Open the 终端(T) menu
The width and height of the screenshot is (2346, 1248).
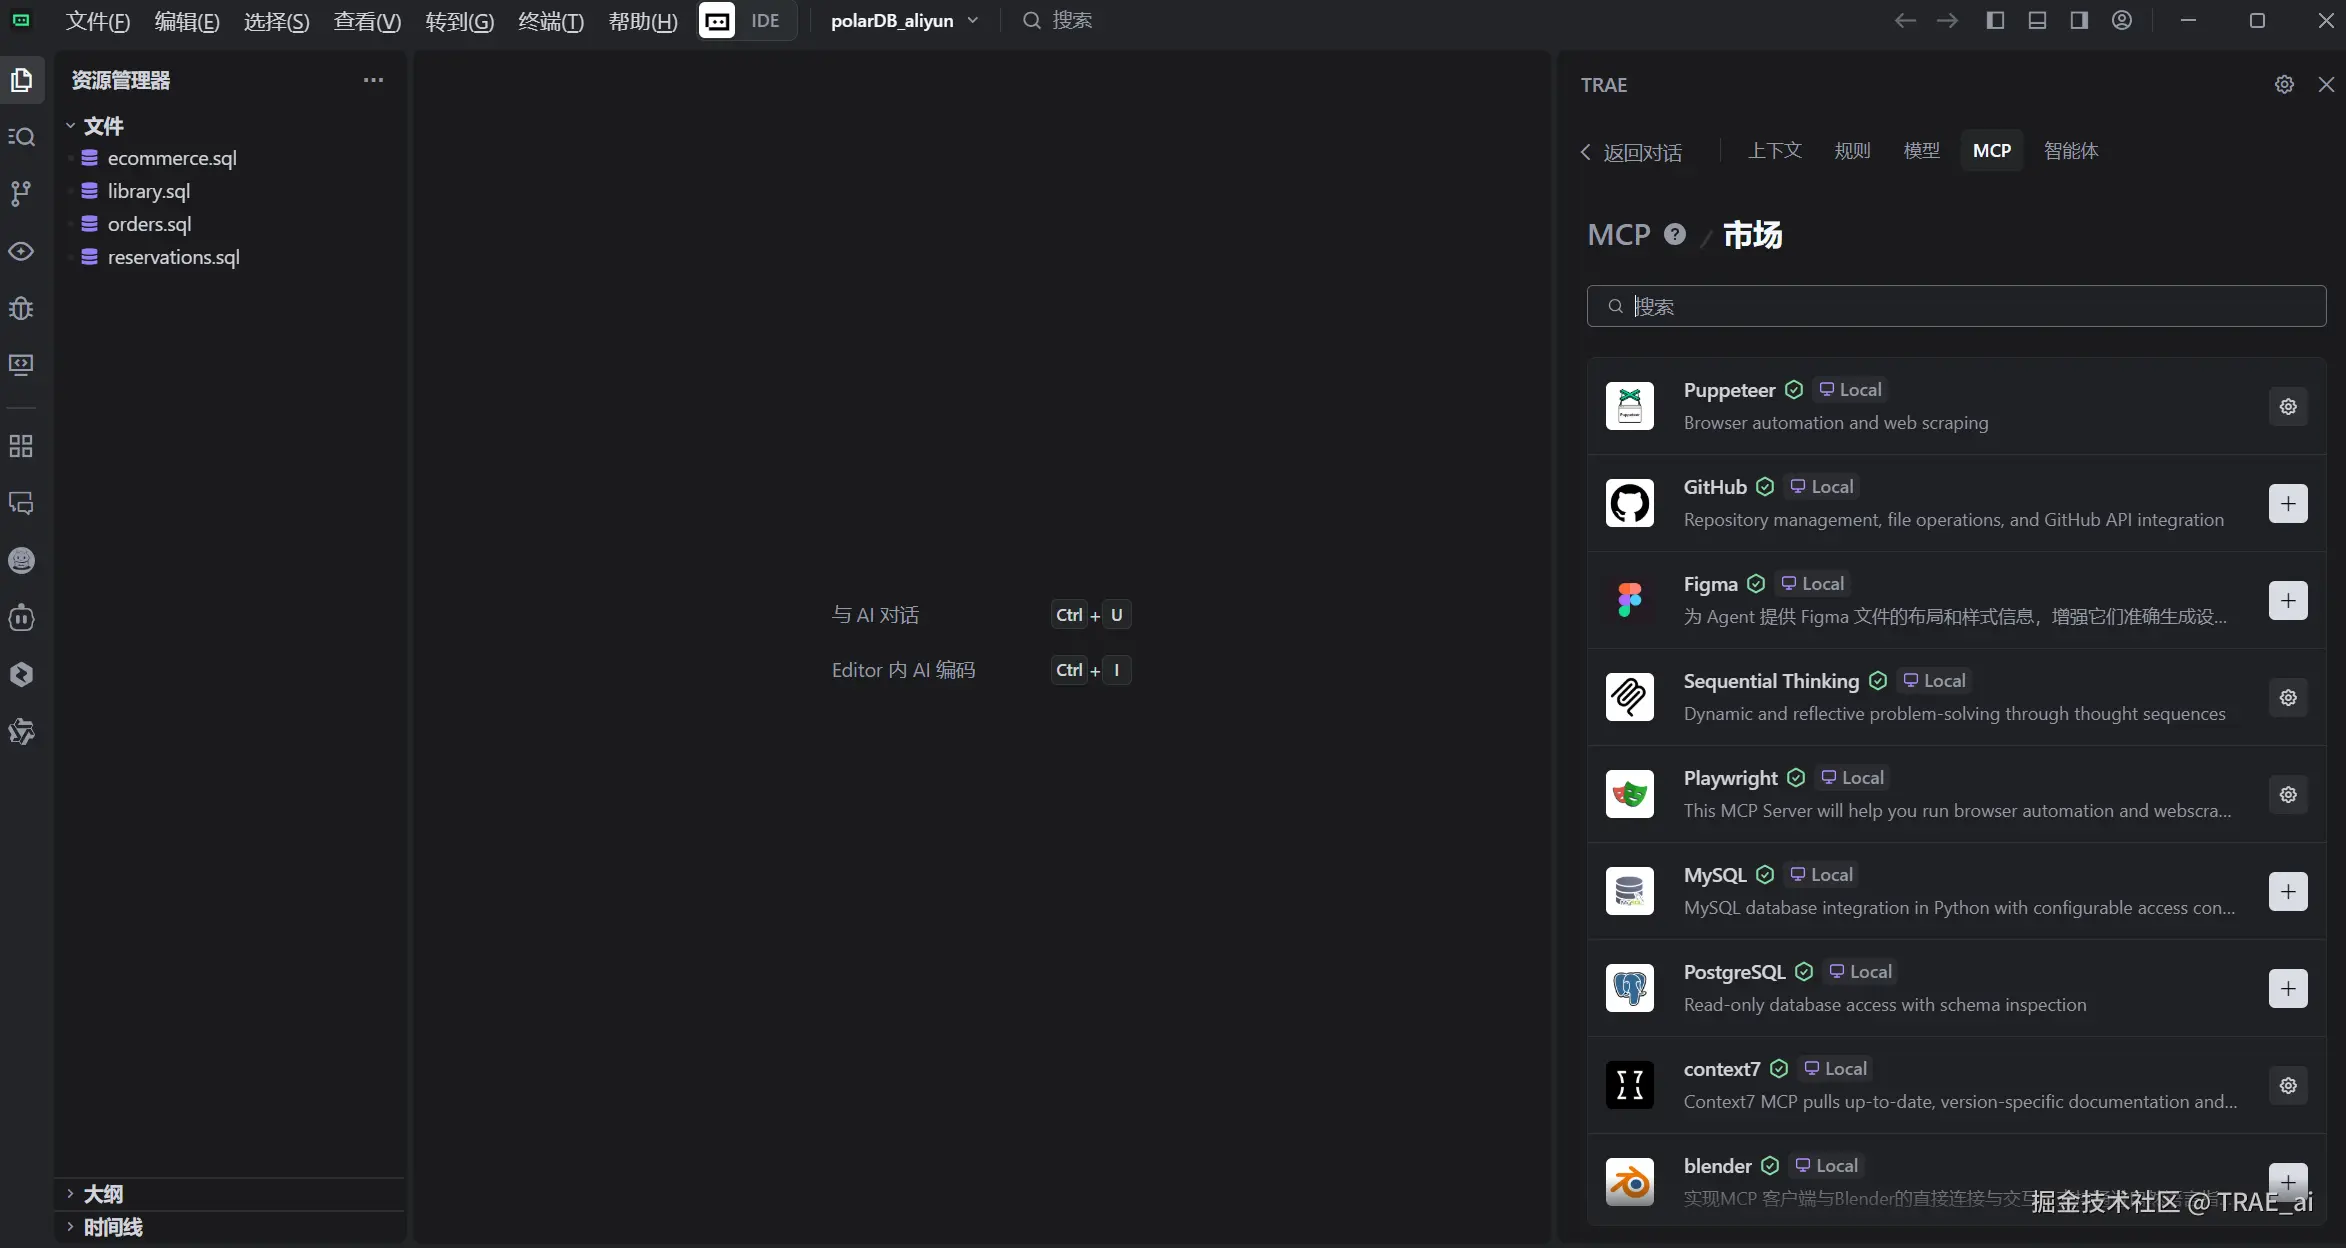pyautogui.click(x=550, y=20)
